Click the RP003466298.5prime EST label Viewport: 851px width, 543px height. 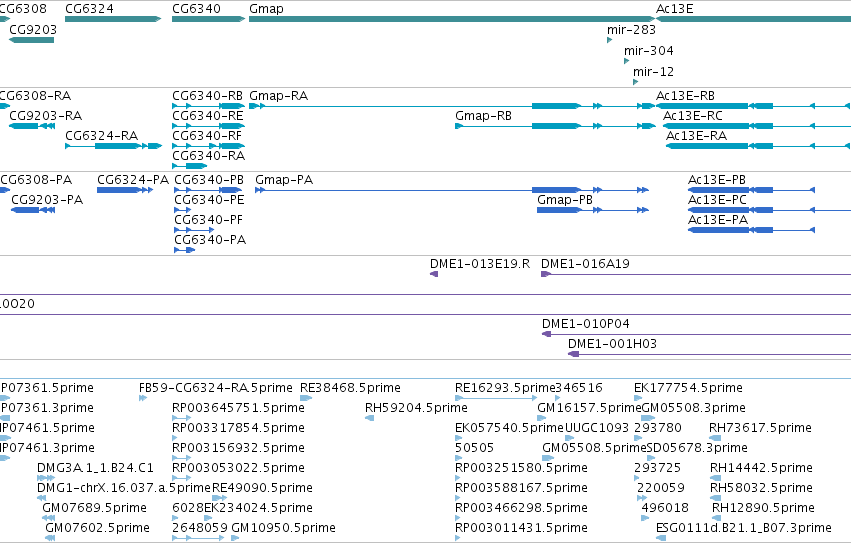pos(522,508)
